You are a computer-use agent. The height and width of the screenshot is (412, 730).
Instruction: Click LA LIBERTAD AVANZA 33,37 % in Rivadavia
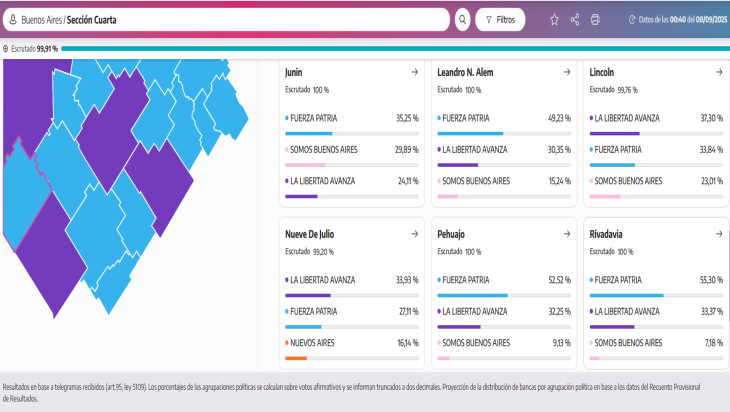pyautogui.click(x=656, y=311)
